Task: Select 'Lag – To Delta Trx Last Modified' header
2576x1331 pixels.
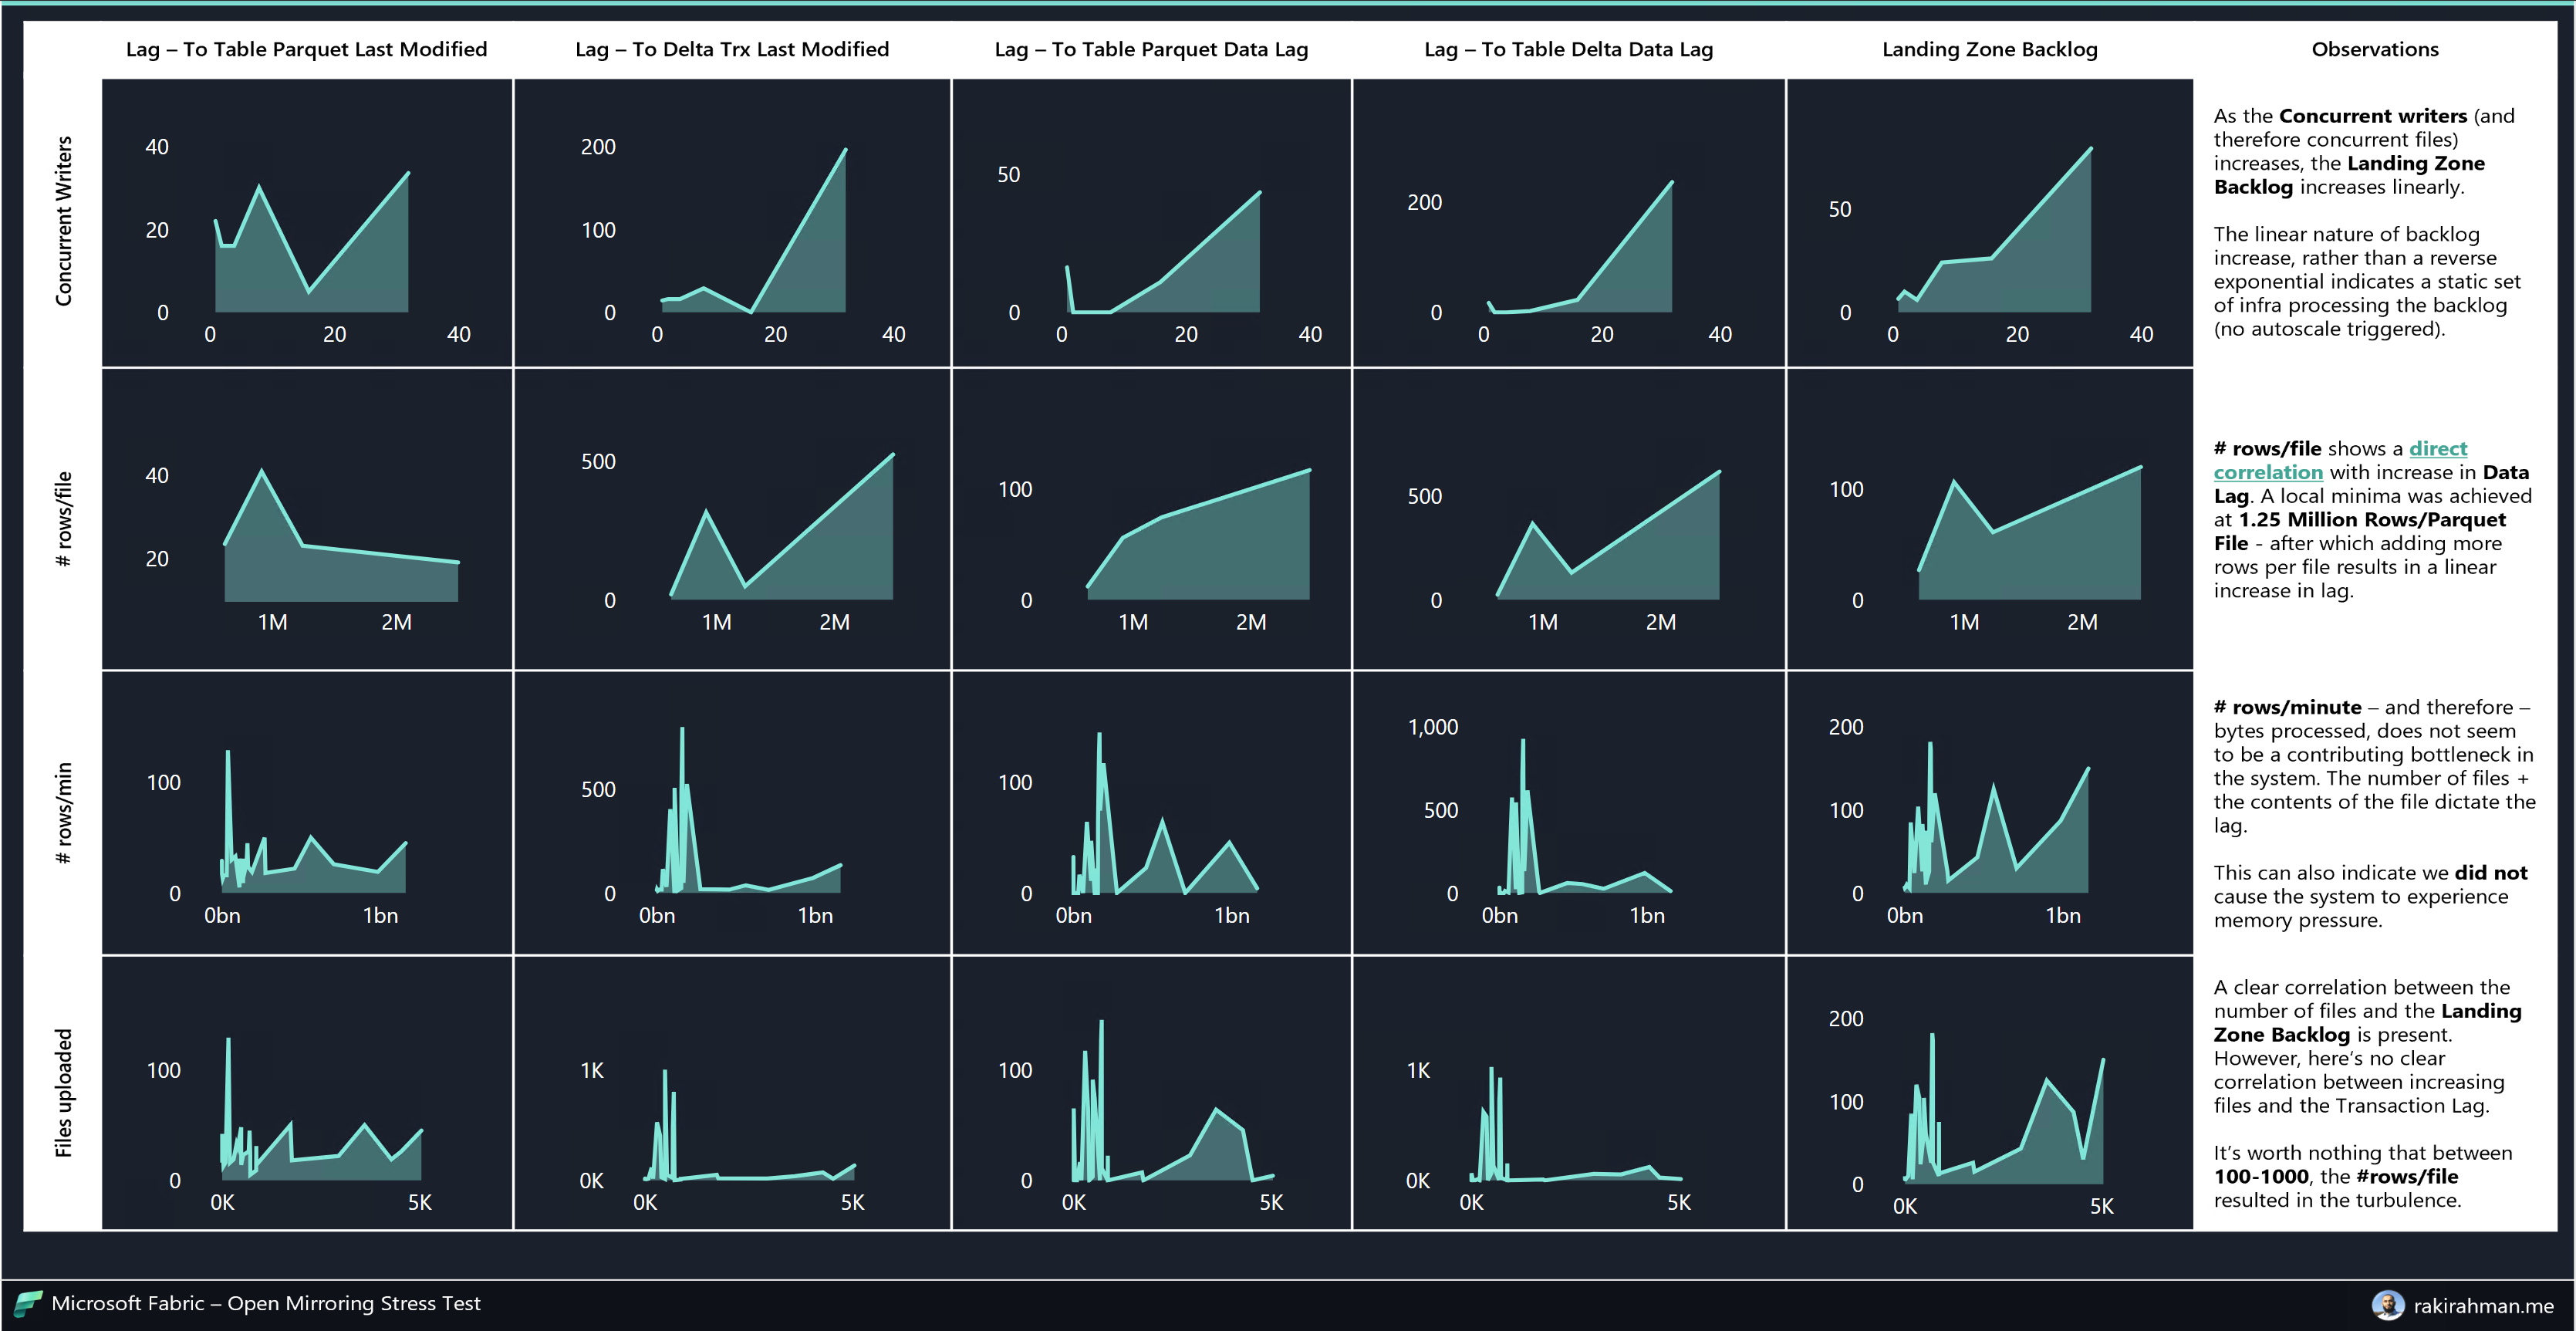Action: [731, 49]
